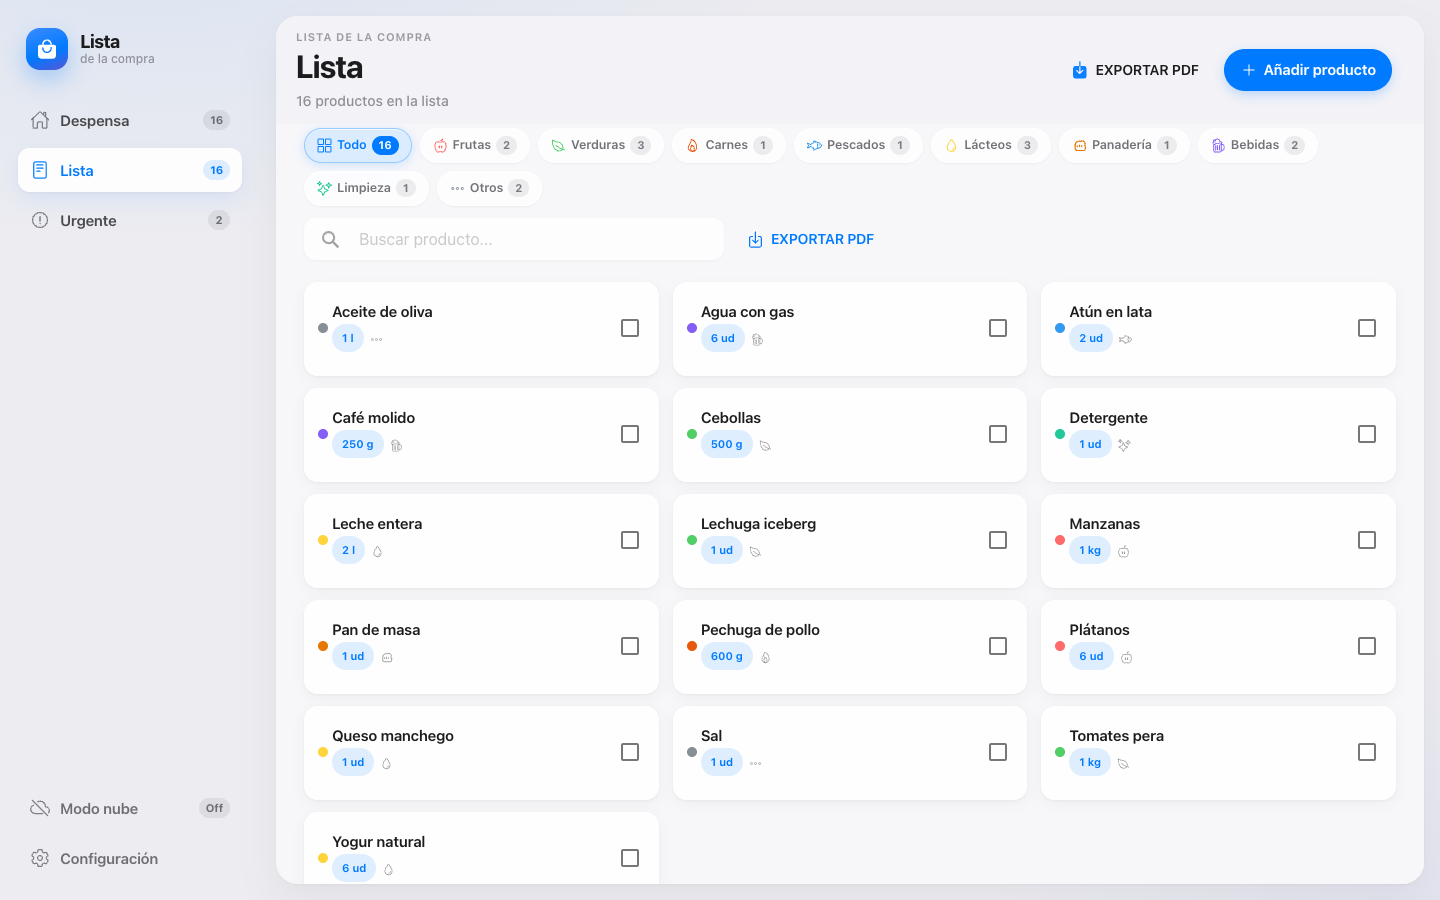Click the drinks icon on Agua con gas
Image resolution: width=1440 pixels, height=900 pixels.
click(x=757, y=339)
